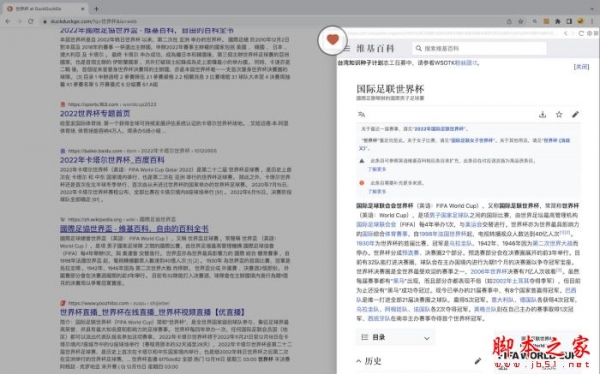Edit the 历史 section with its pencil
Viewport: 600px width, 374px height.
coord(478,361)
